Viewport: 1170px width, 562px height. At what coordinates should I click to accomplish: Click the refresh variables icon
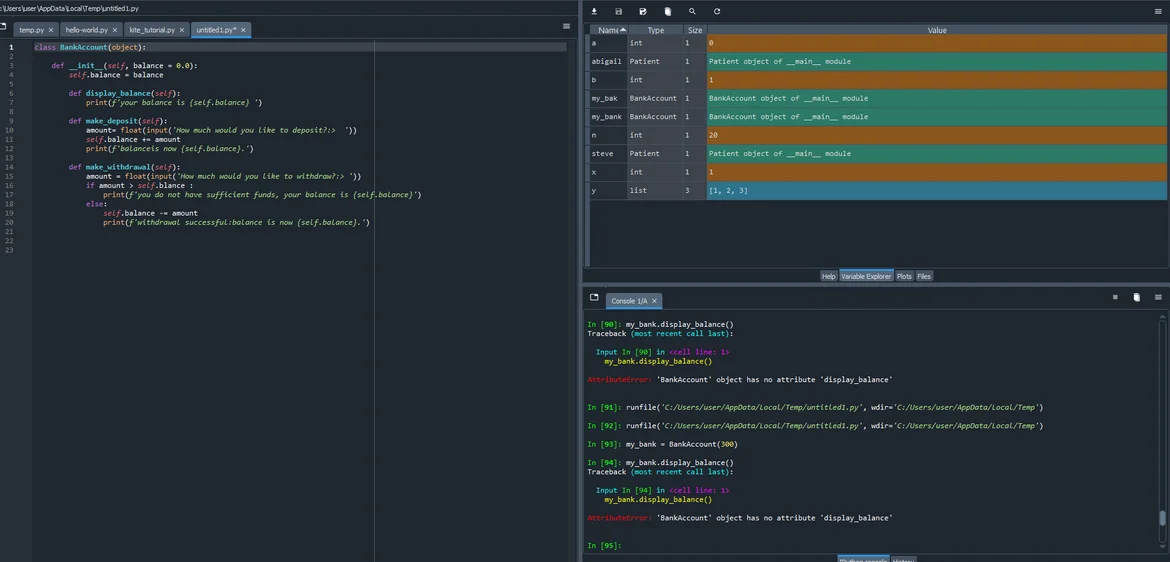click(x=717, y=11)
